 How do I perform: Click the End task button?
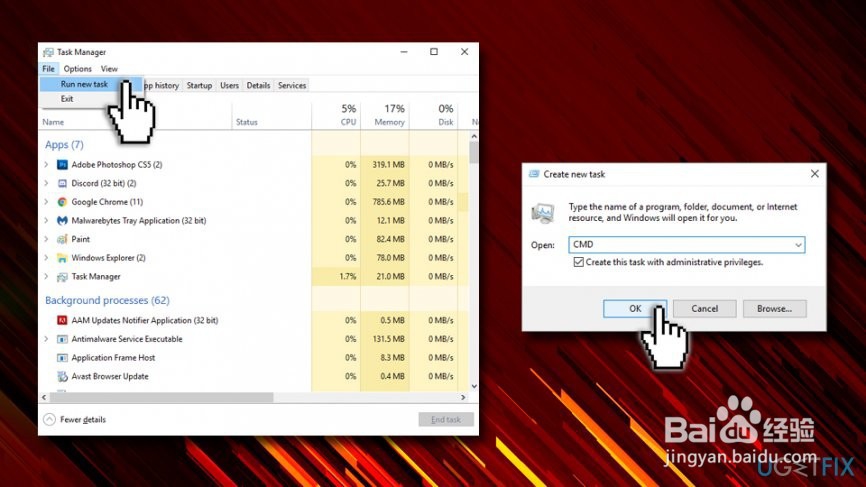(446, 420)
